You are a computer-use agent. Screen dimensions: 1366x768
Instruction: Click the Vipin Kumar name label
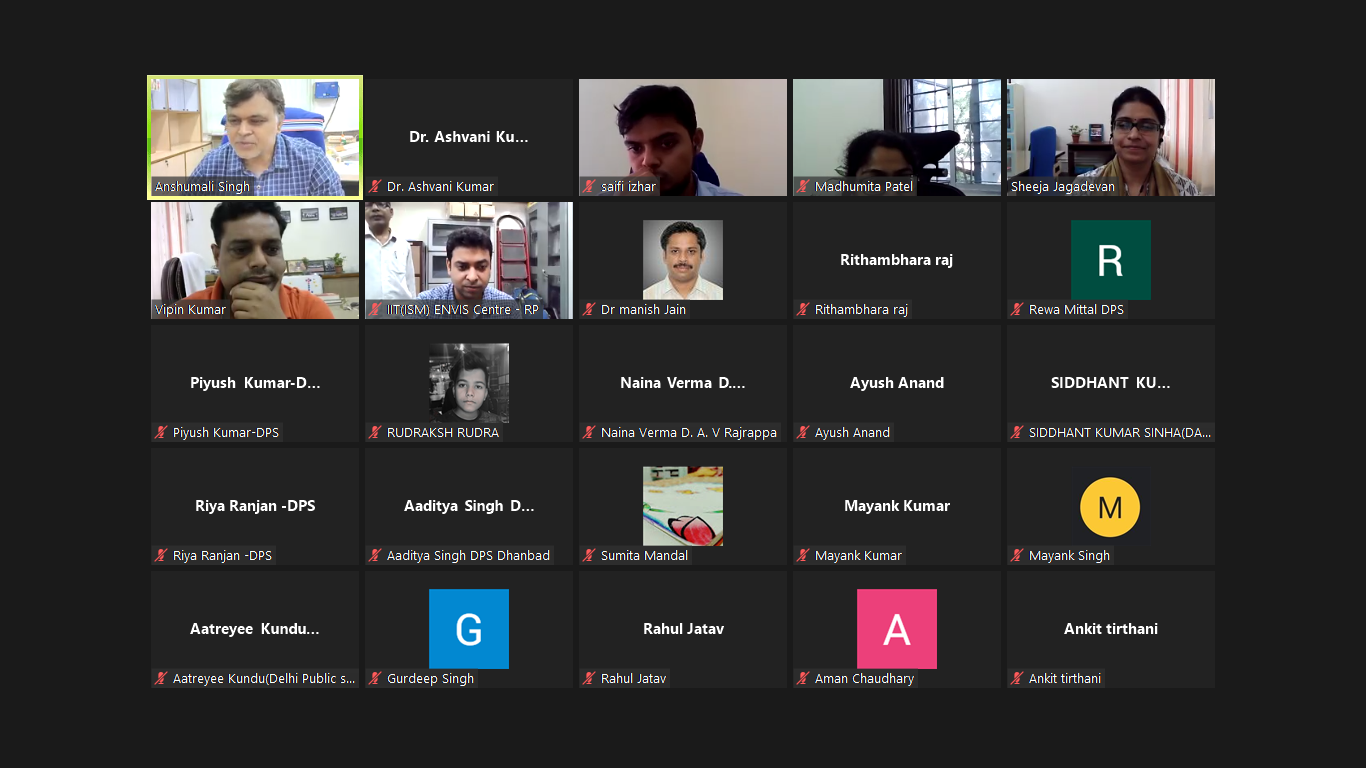(190, 310)
